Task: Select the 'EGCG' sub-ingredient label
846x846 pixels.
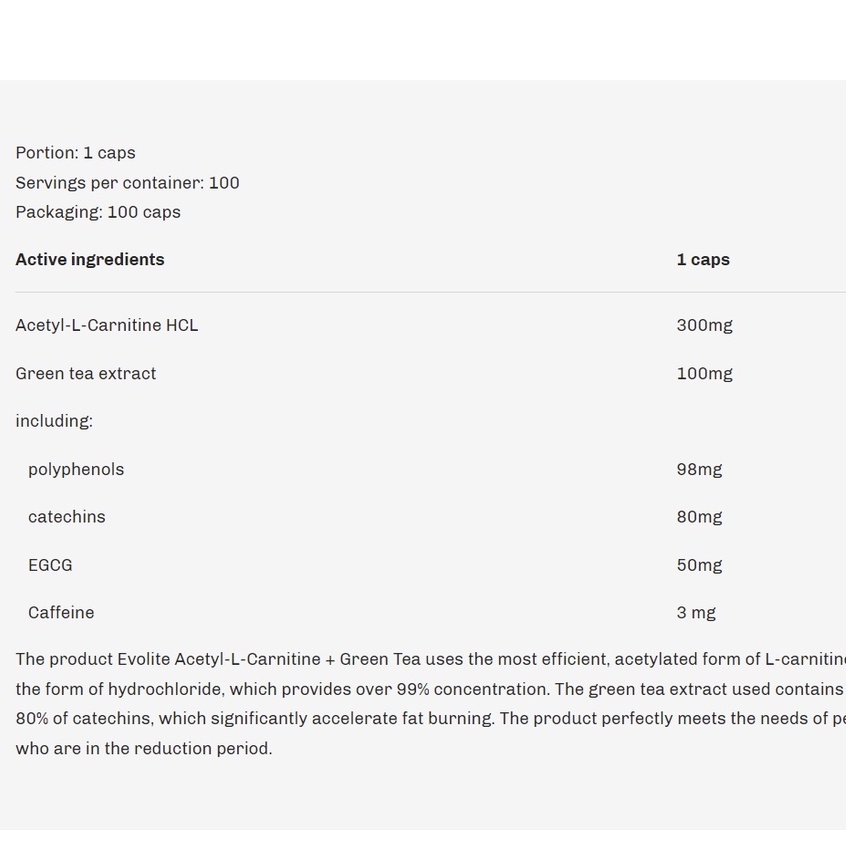Action: [x=50, y=565]
